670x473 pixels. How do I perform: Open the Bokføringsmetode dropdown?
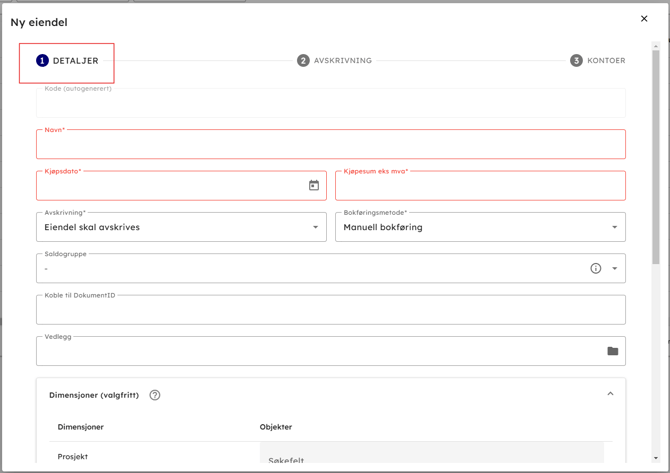(480, 227)
